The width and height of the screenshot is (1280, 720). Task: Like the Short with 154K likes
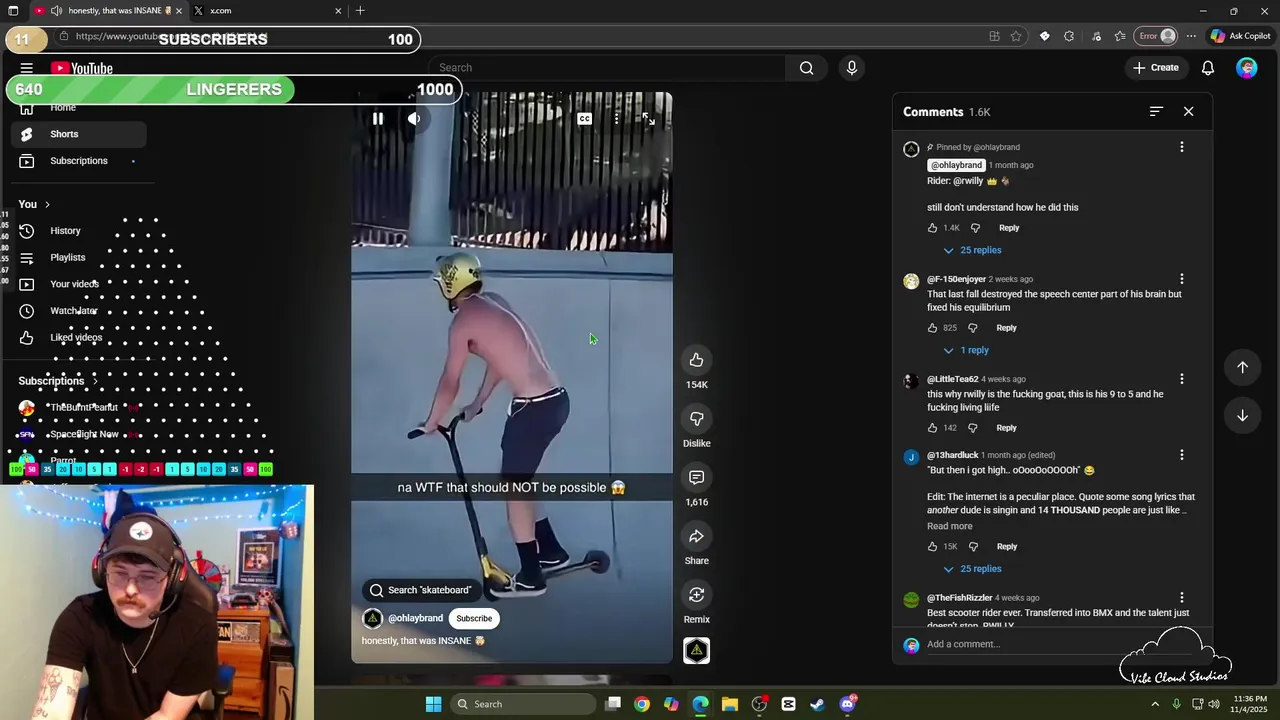pos(697,360)
